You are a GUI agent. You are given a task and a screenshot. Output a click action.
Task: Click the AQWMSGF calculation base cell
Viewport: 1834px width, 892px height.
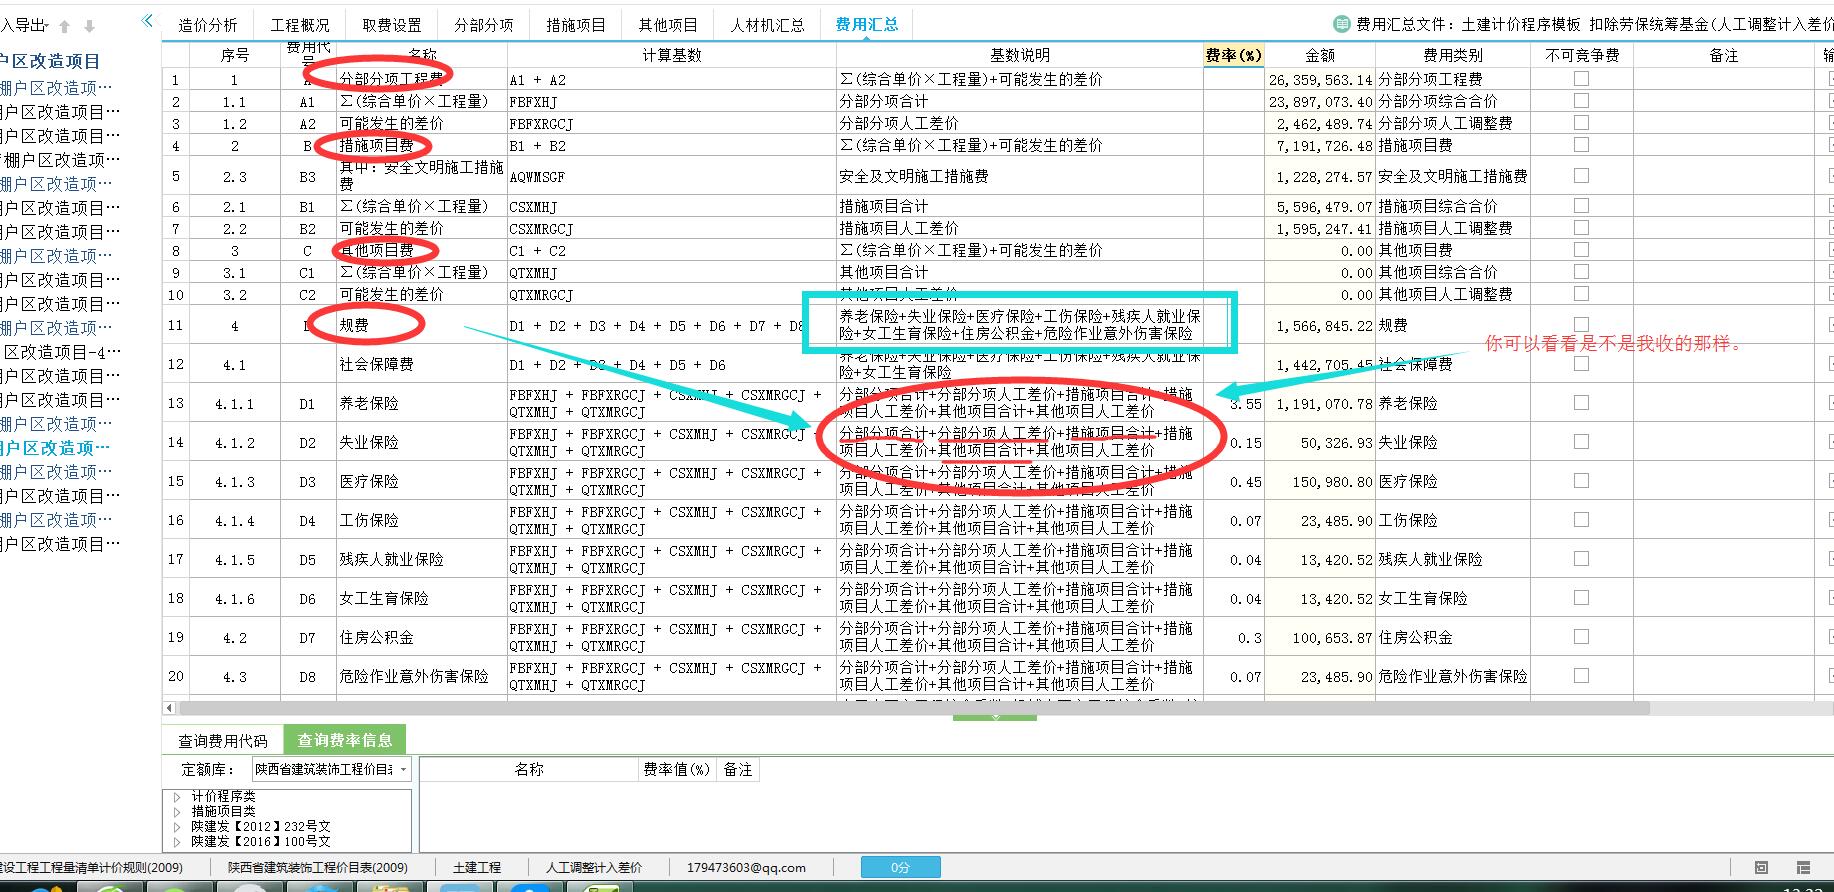coord(671,176)
